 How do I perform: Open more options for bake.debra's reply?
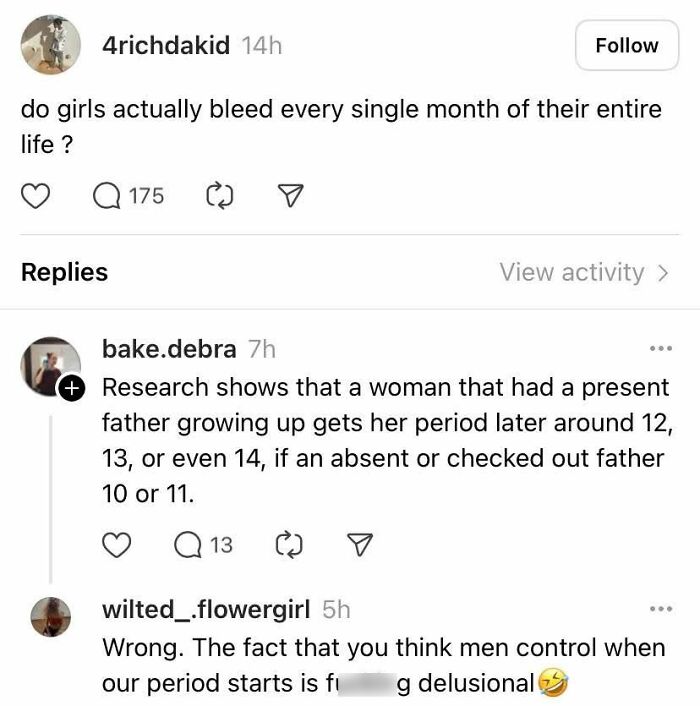point(661,349)
